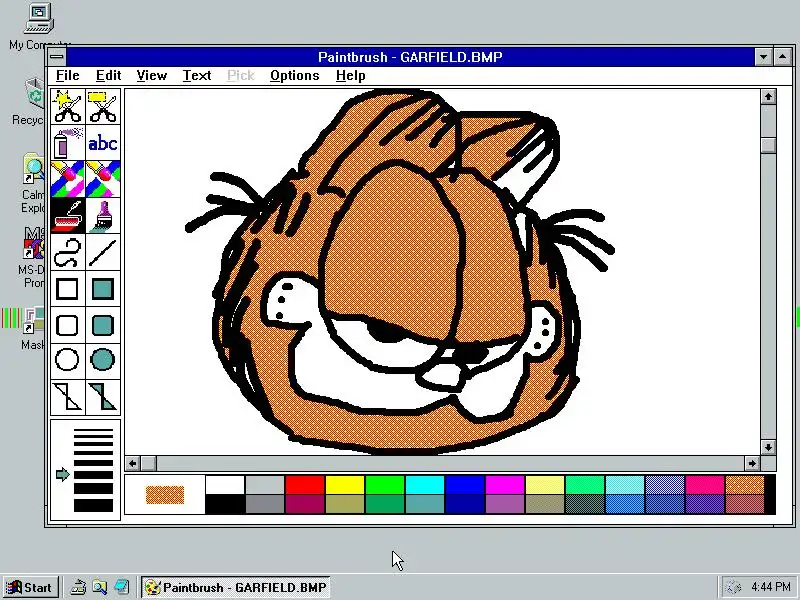Select the Scissors free-form cutout tool
Screen dimensions: 800x600
[67, 107]
